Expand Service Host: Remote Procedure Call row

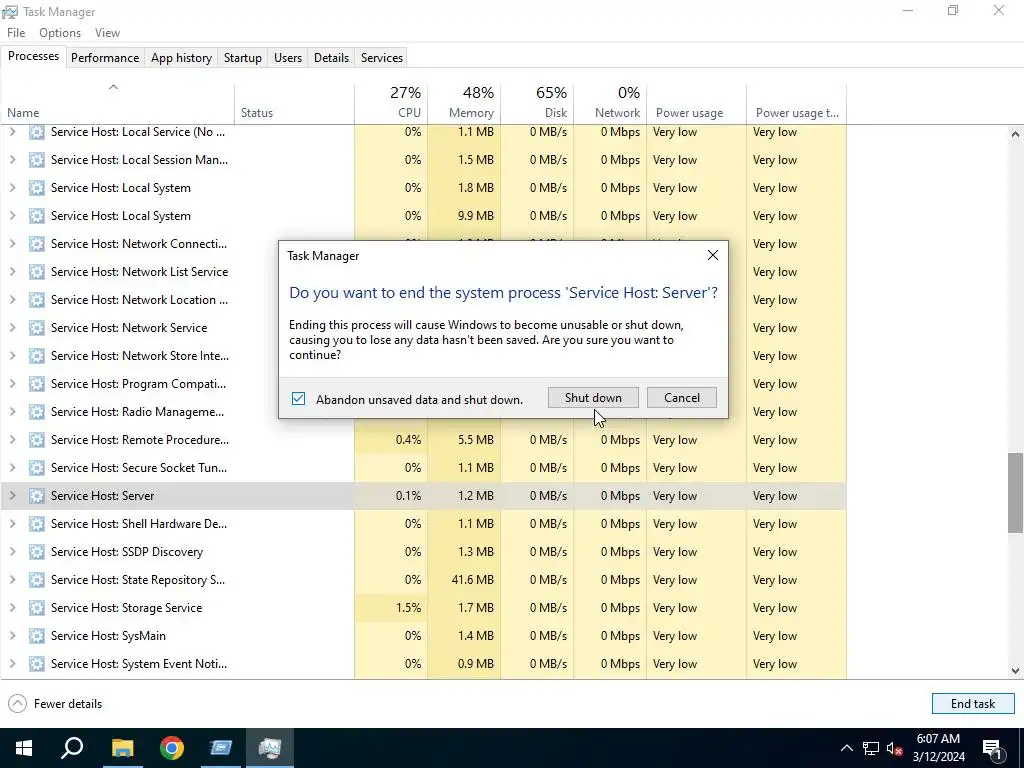[x=12, y=440]
